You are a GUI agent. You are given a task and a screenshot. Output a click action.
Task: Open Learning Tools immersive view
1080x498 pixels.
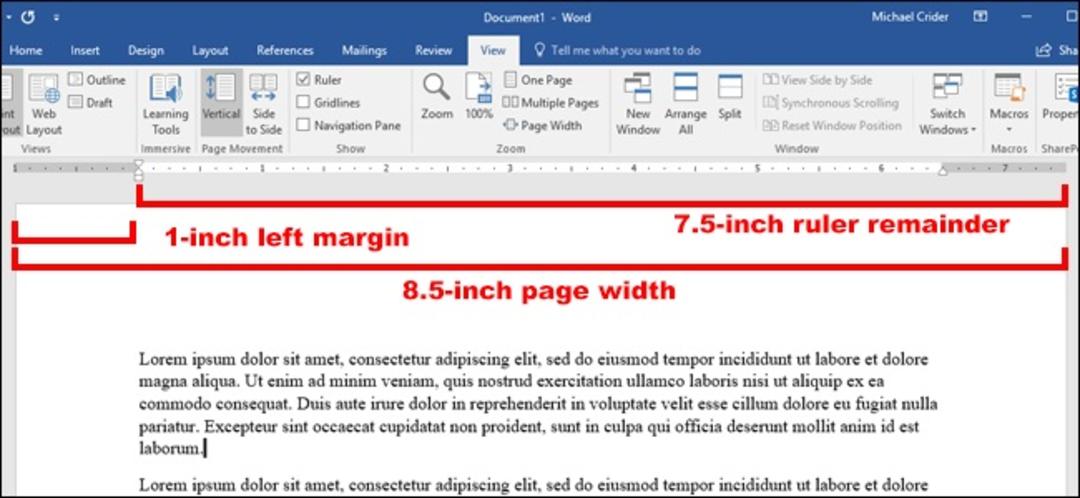pos(165,103)
